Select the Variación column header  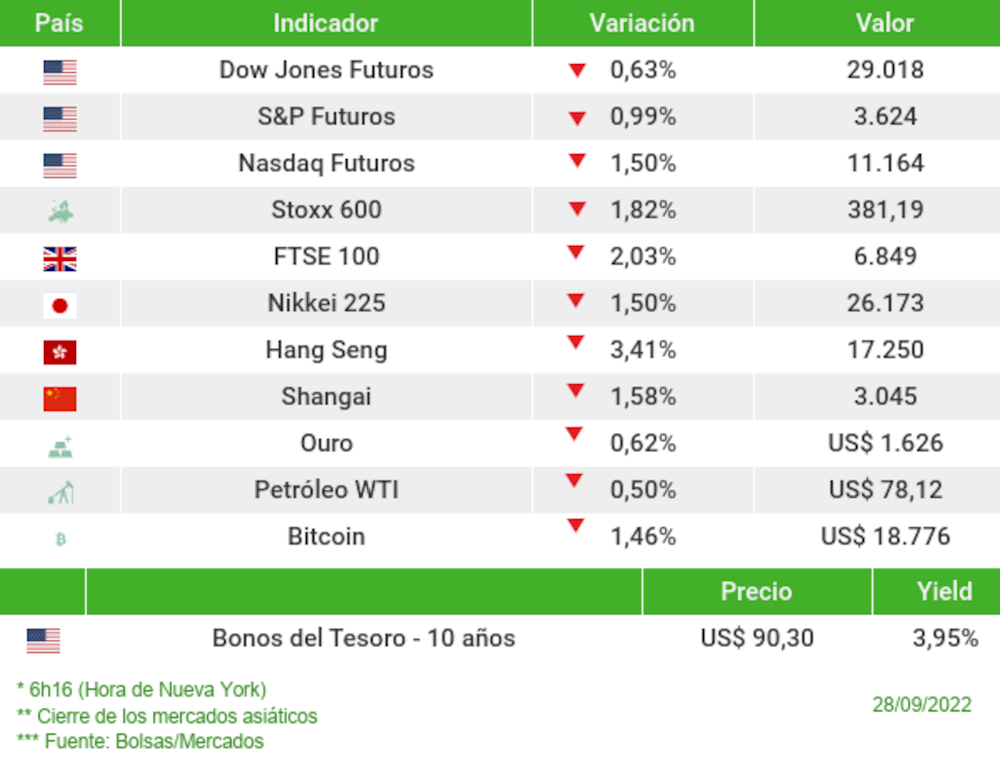point(642,23)
